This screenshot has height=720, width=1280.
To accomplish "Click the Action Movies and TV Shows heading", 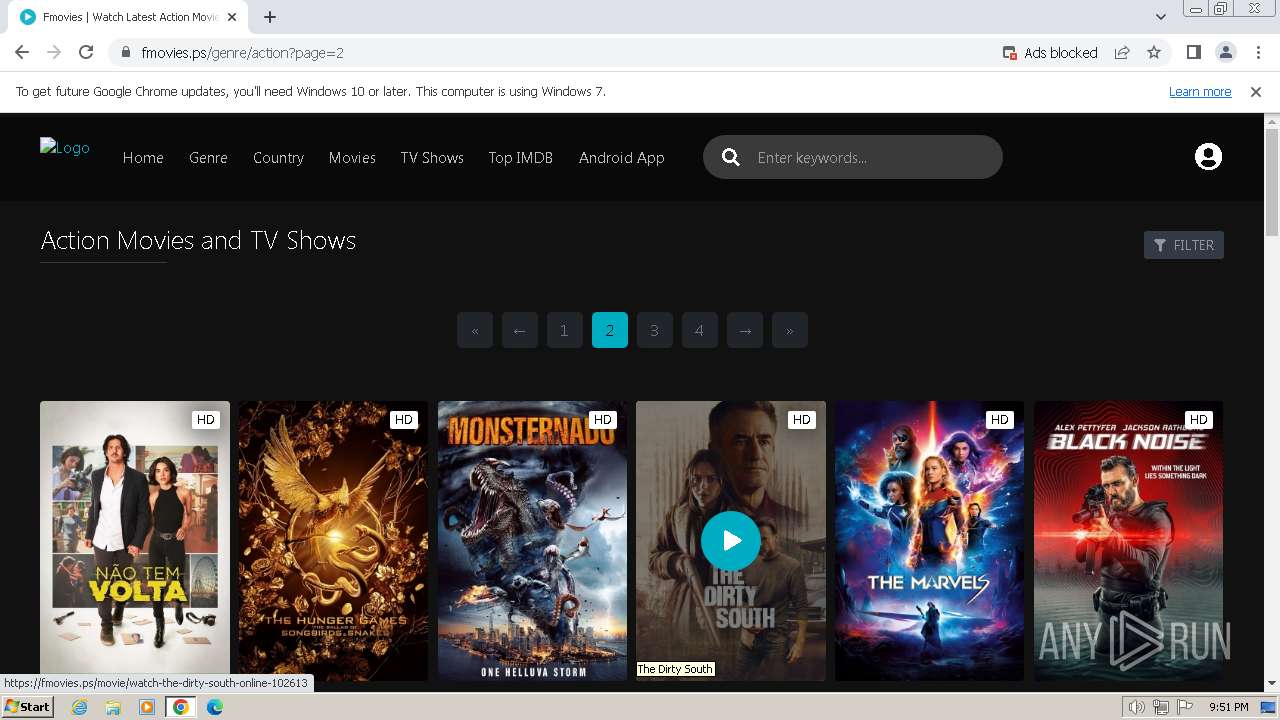I will pyautogui.click(x=198, y=240).
